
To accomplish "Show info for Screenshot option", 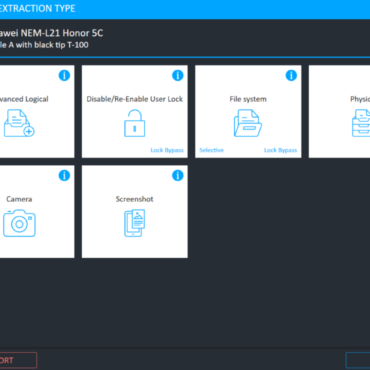I will 178,175.
